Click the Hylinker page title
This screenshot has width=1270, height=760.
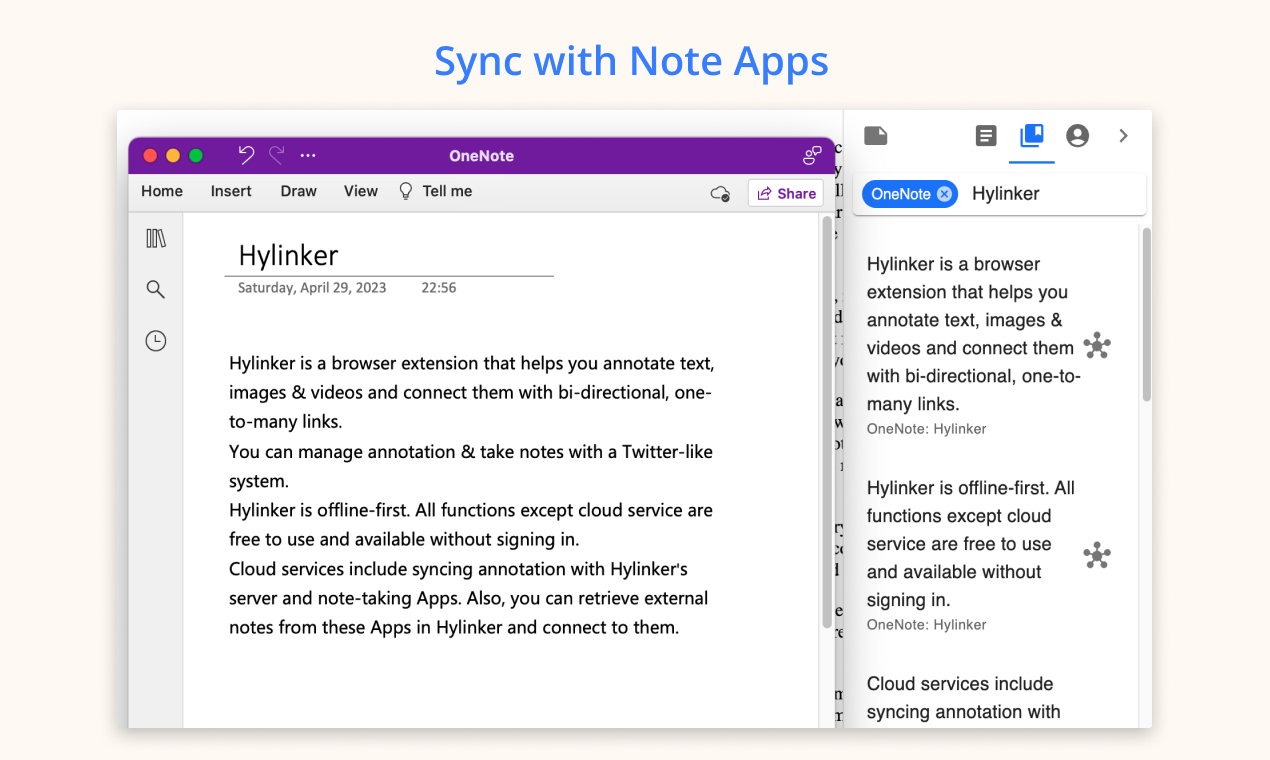point(288,255)
